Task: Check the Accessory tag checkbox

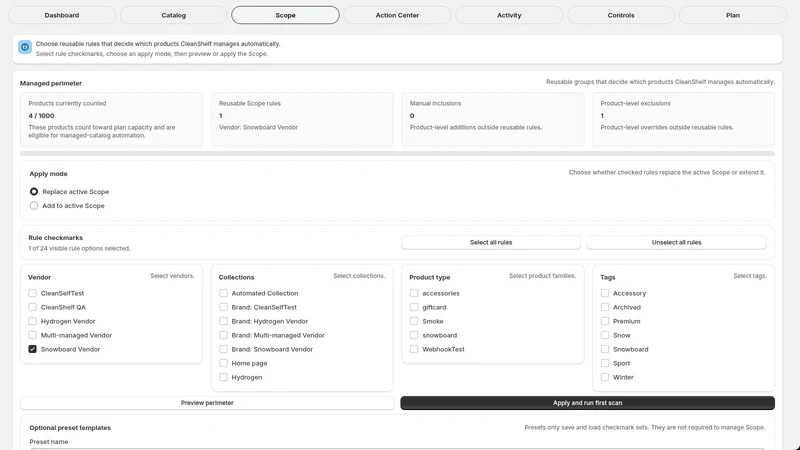Action: tap(605, 293)
